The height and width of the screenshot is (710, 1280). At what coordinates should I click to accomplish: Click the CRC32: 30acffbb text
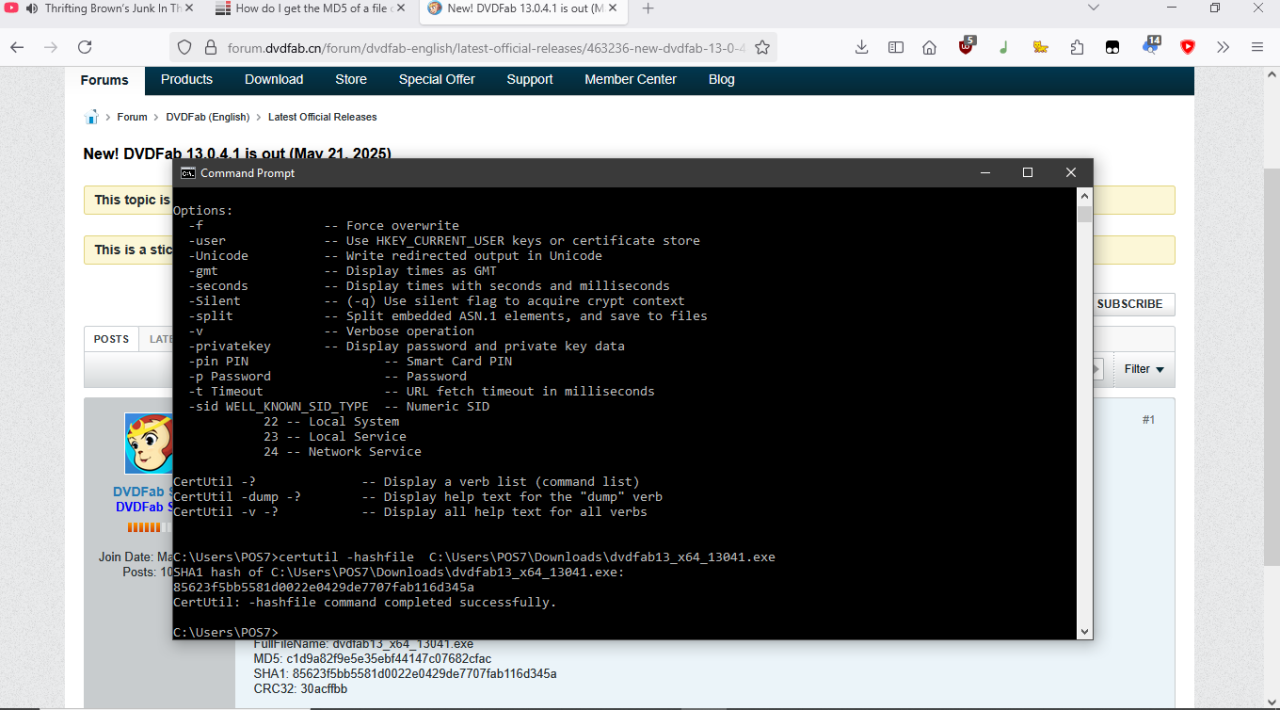301,689
